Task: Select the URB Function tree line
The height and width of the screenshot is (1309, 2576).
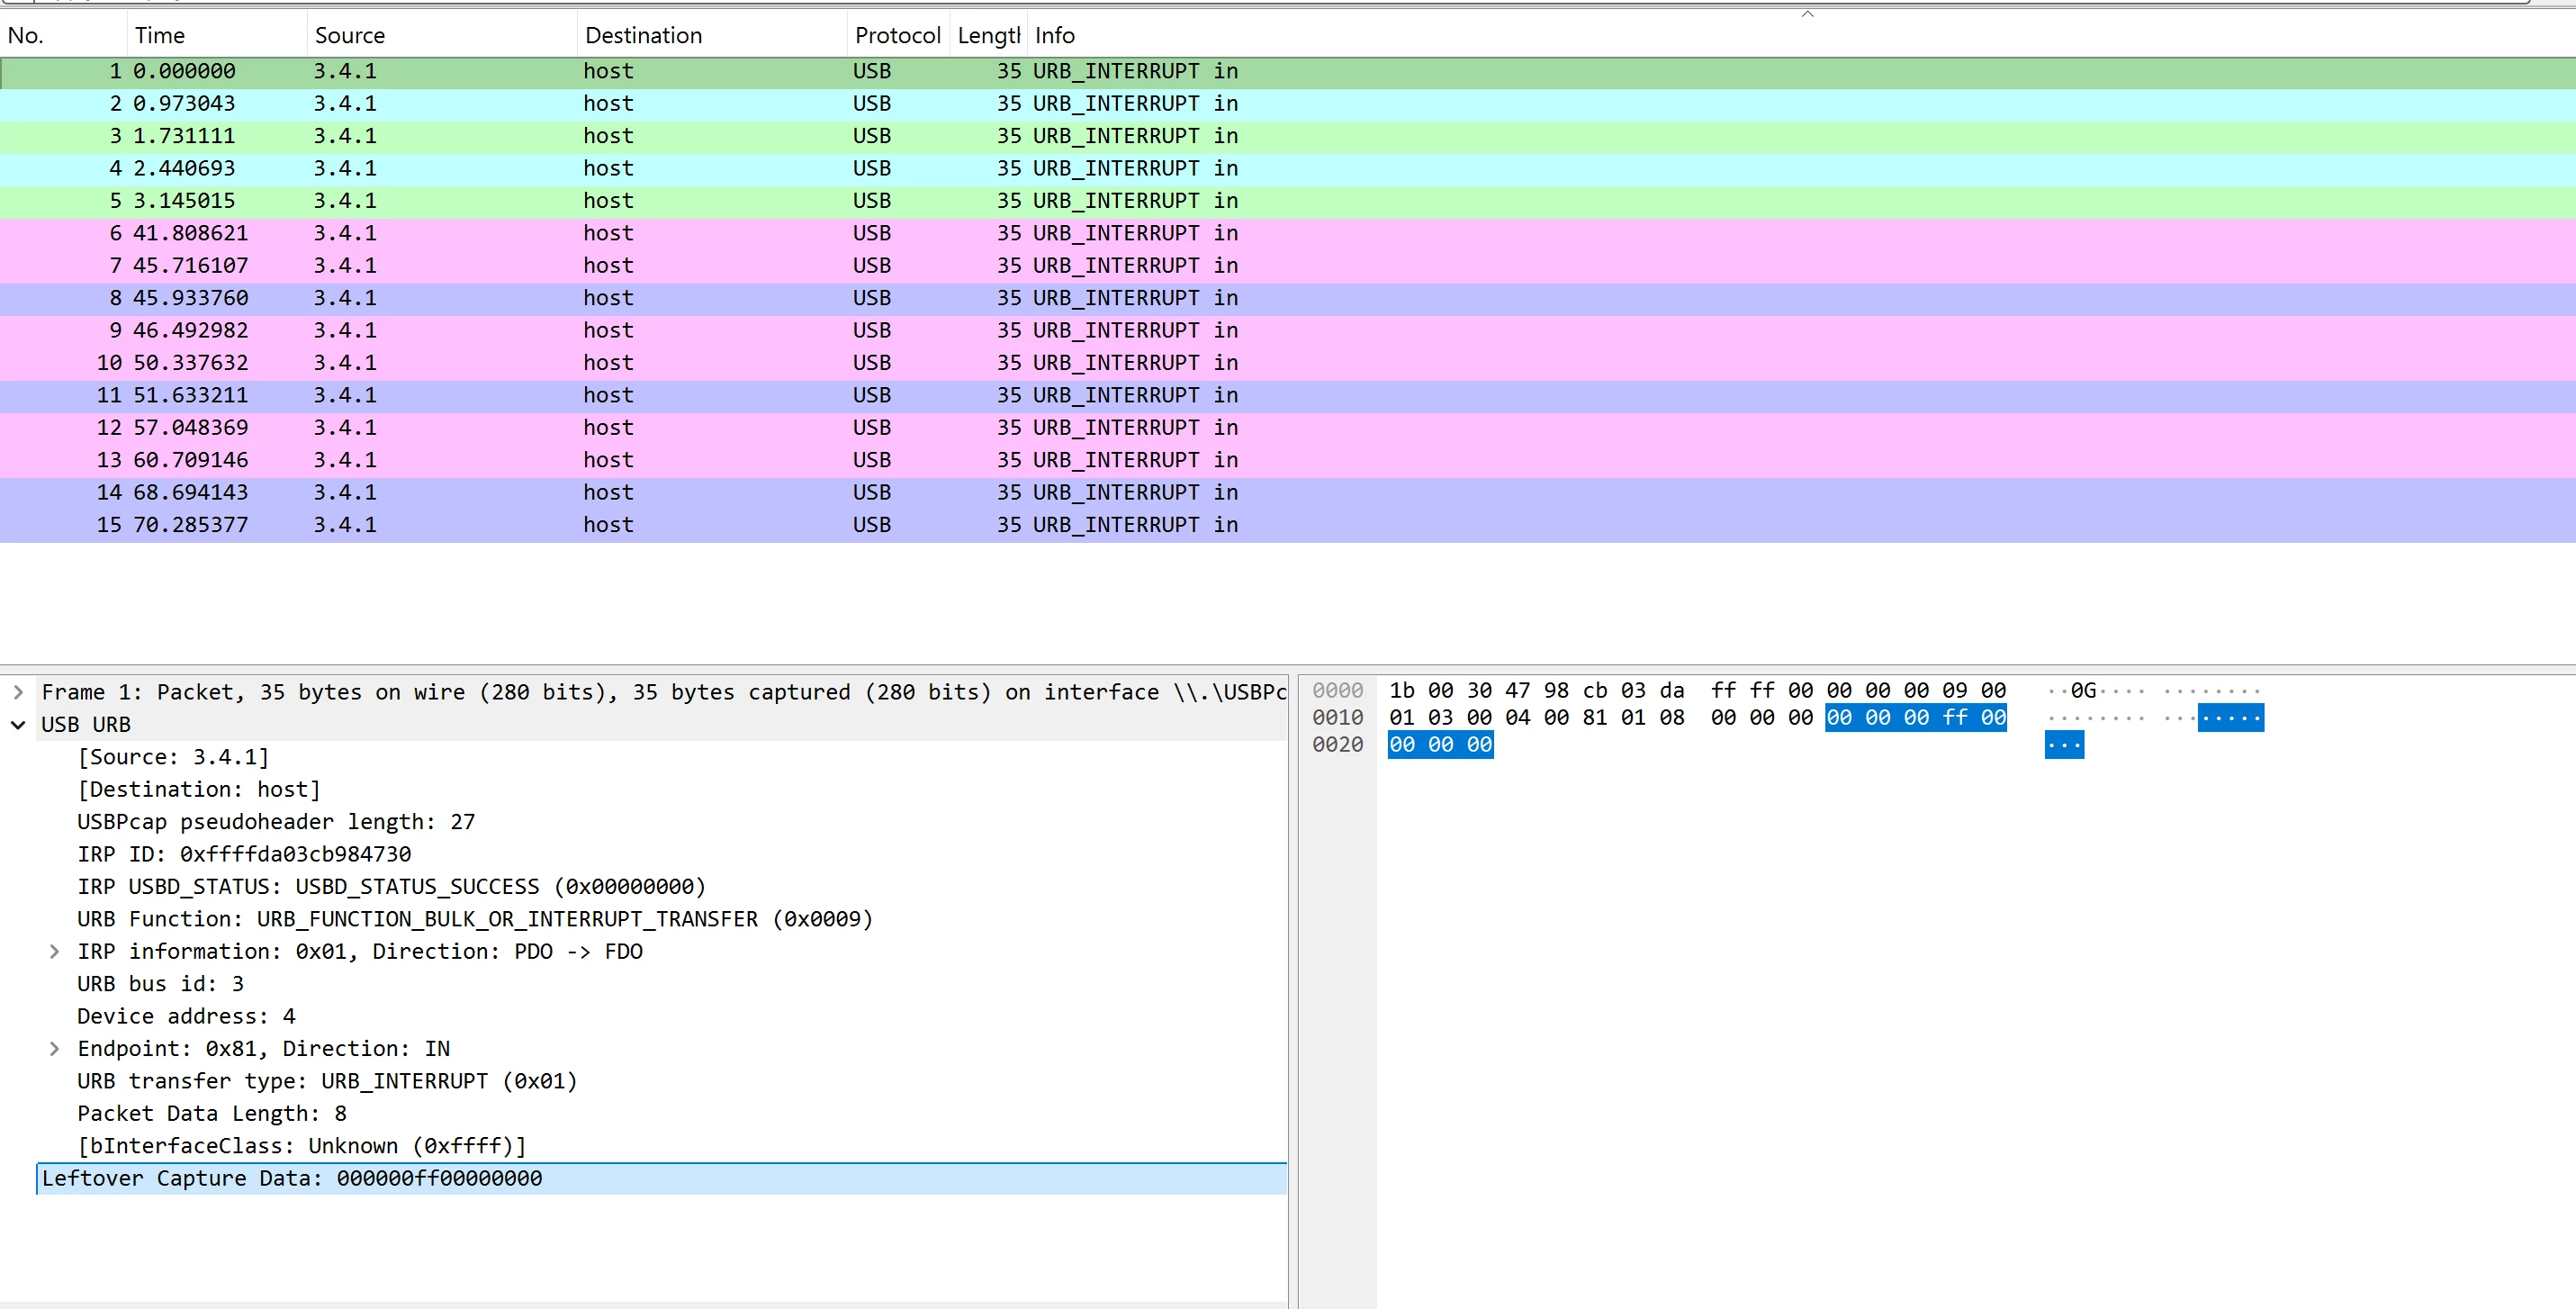Action: click(x=475, y=919)
